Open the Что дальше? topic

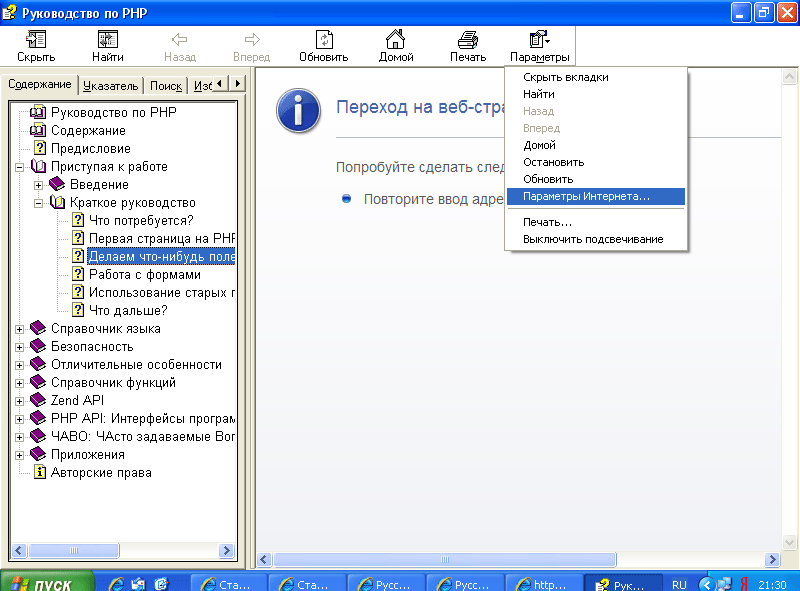[128, 310]
